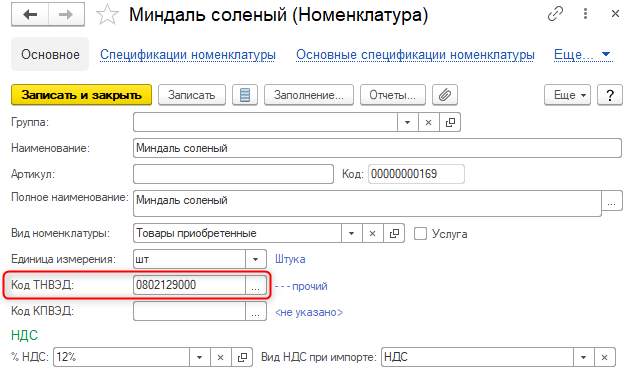Expand the Единица измерения dropdown

click(256, 259)
